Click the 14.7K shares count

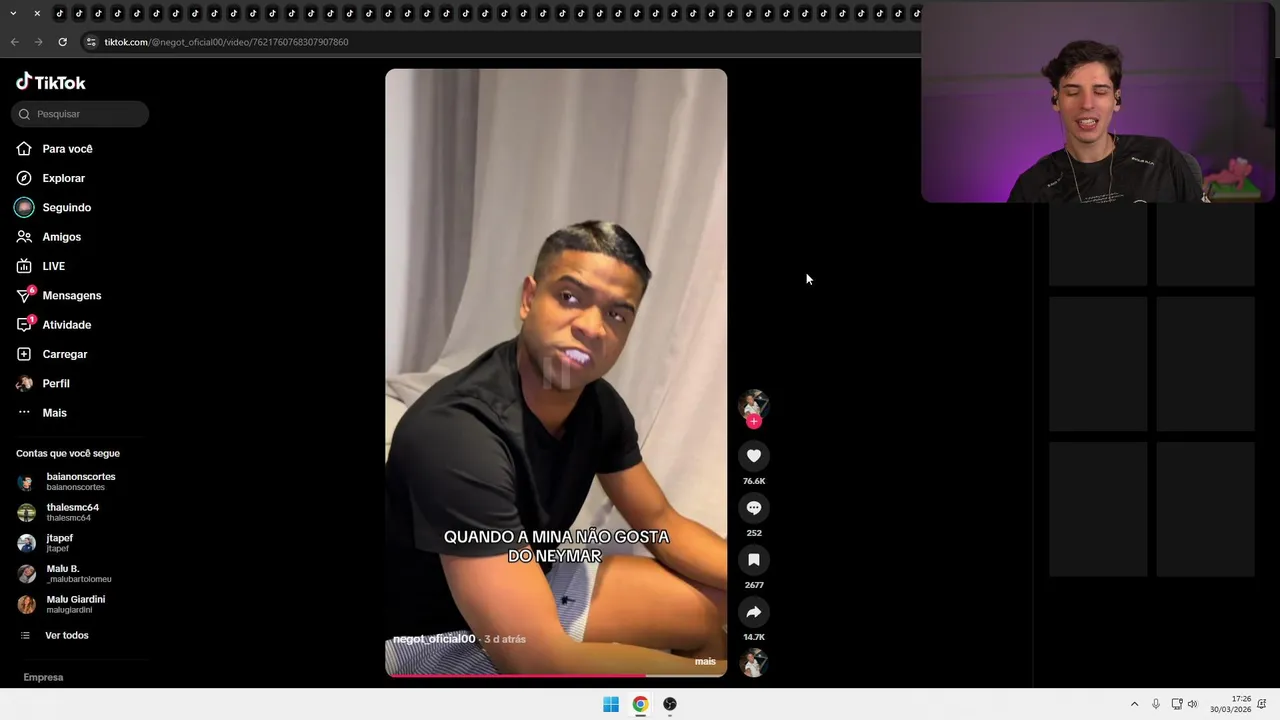tap(754, 637)
